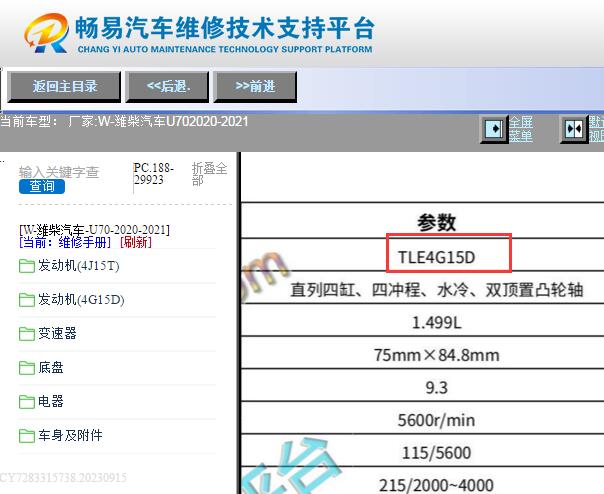Image resolution: width=604 pixels, height=494 pixels.
Task: Select the 9.3 compression ratio cell
Action: point(436,388)
